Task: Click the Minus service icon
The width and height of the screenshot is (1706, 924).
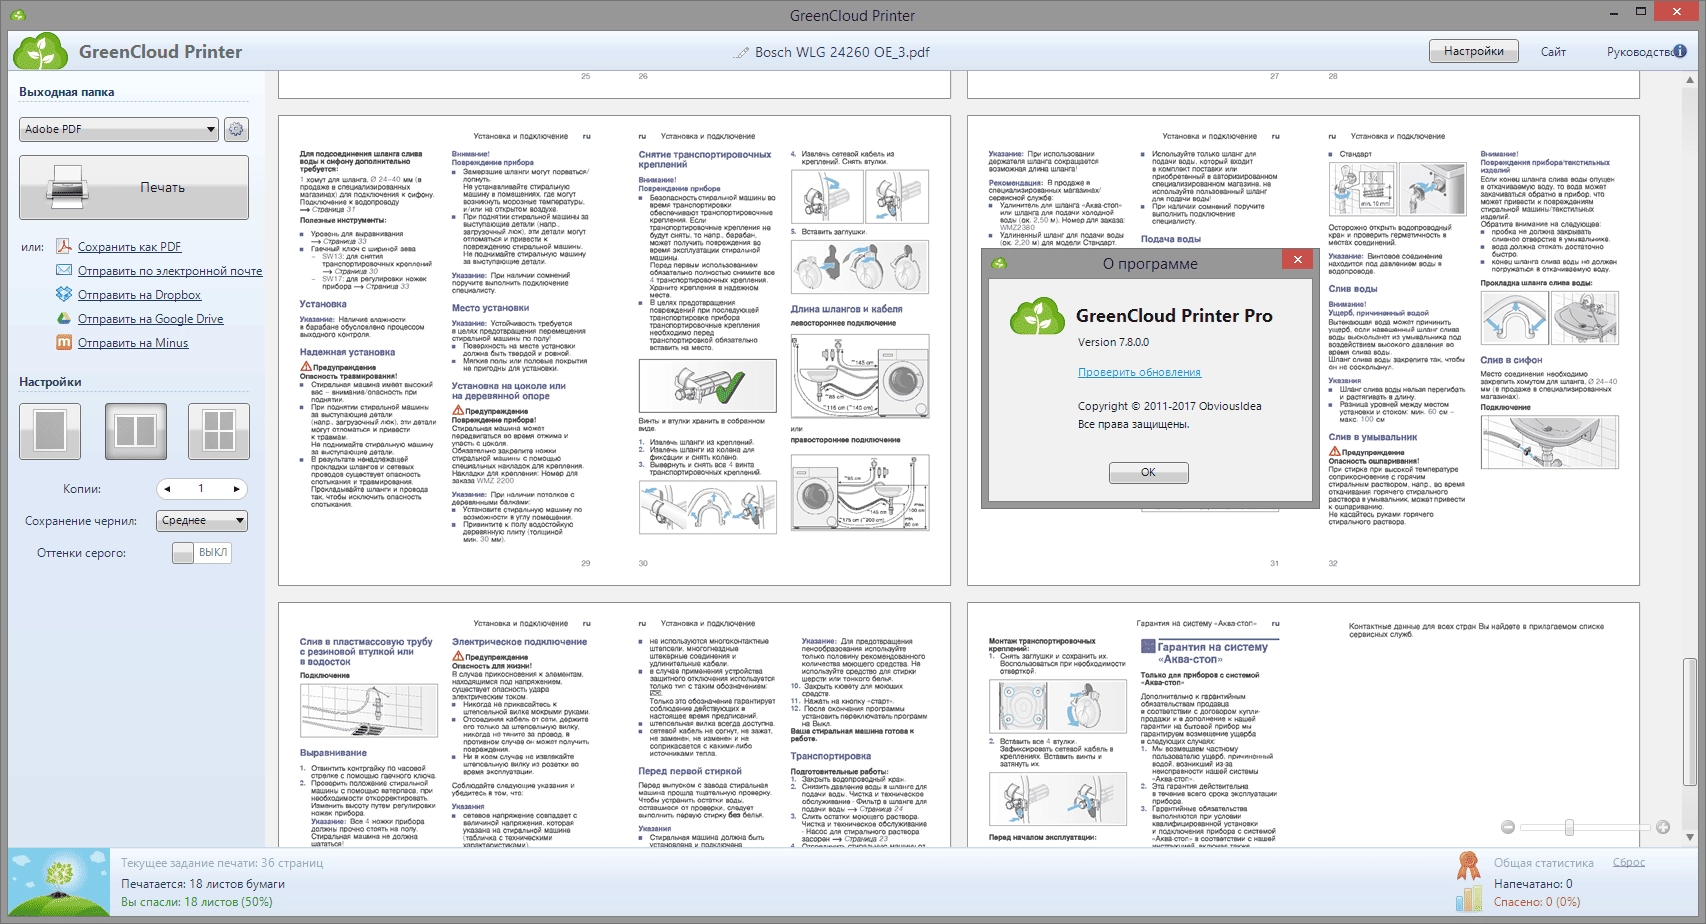Action: [x=64, y=342]
